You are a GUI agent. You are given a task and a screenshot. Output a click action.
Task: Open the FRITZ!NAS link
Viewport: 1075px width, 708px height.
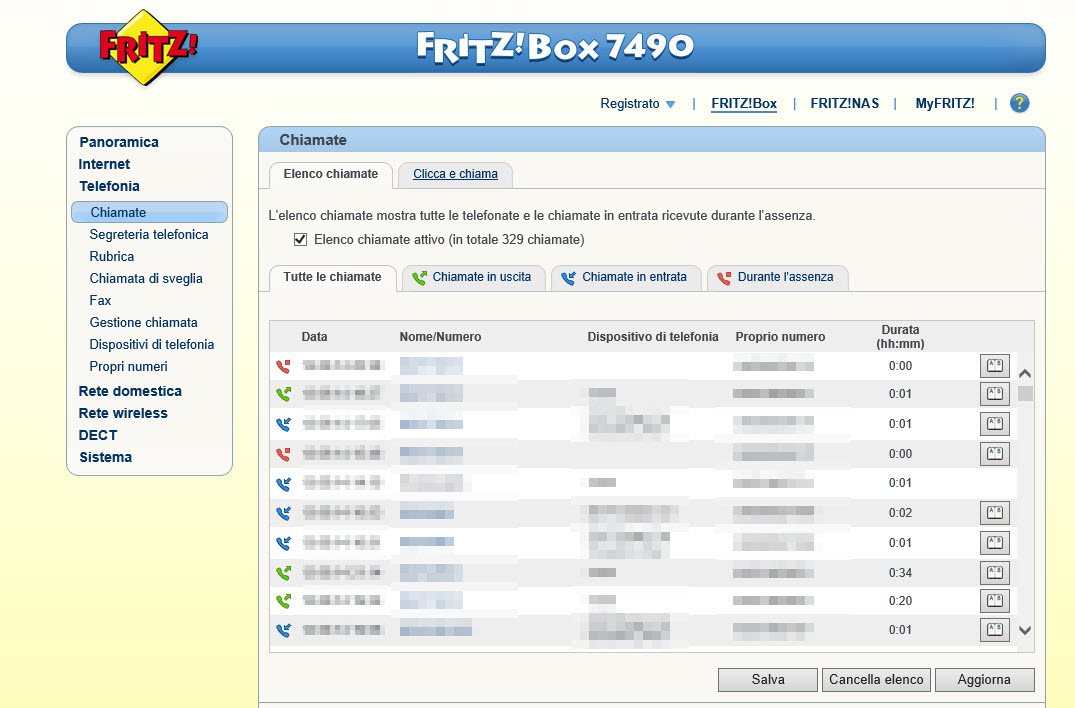pyautogui.click(x=845, y=103)
